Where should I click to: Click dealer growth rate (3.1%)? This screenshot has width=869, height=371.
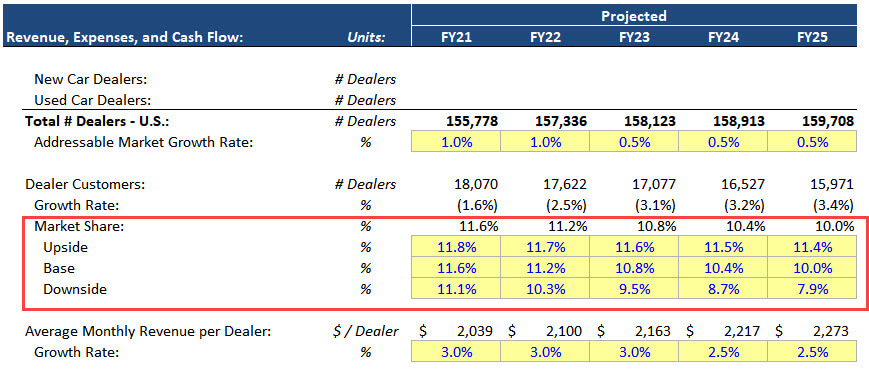[x=655, y=205]
